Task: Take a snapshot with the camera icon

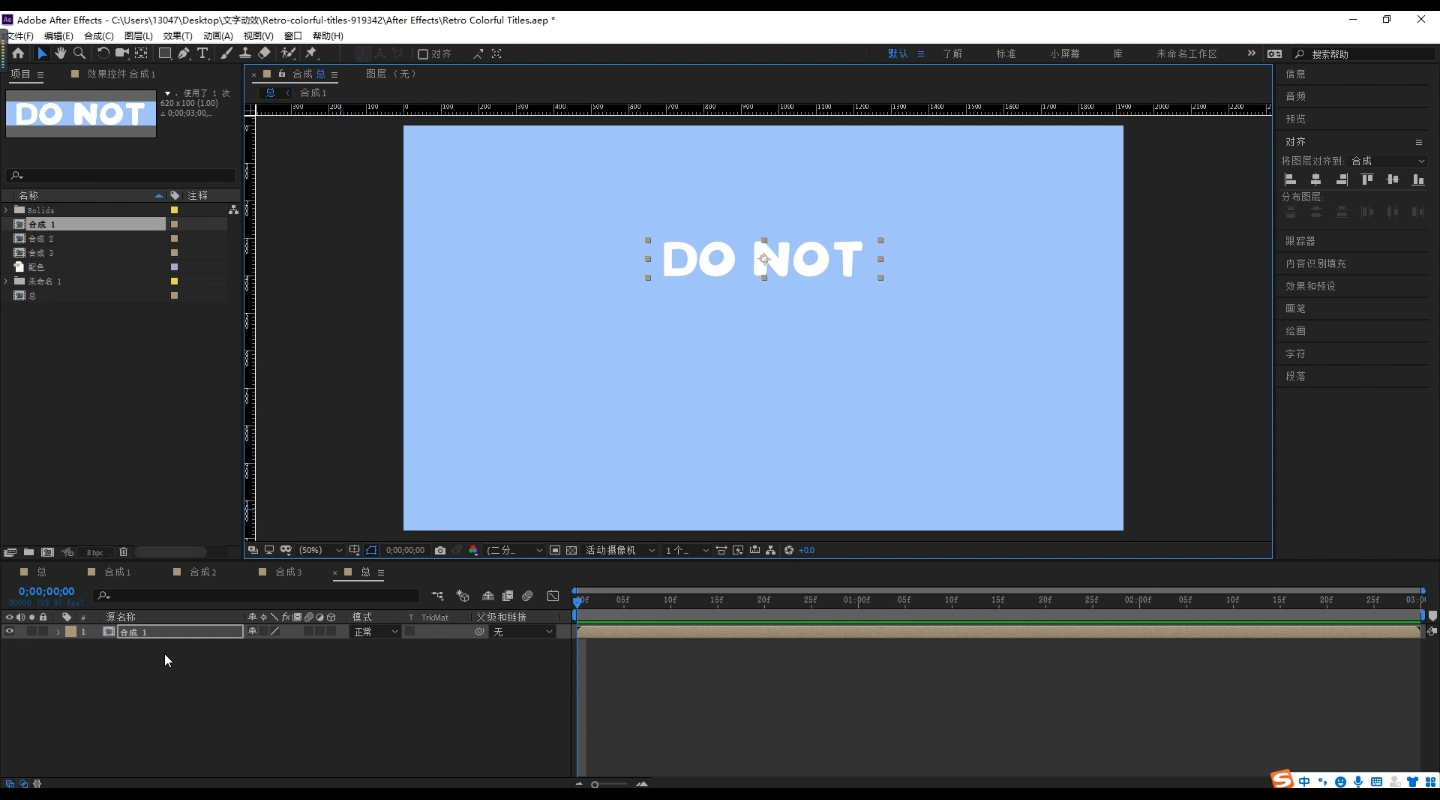Action: click(440, 551)
